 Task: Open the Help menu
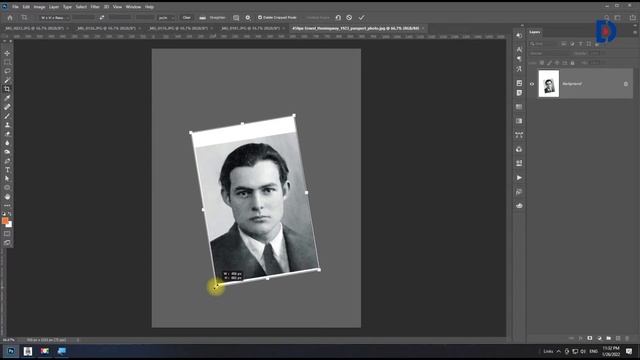click(x=149, y=7)
